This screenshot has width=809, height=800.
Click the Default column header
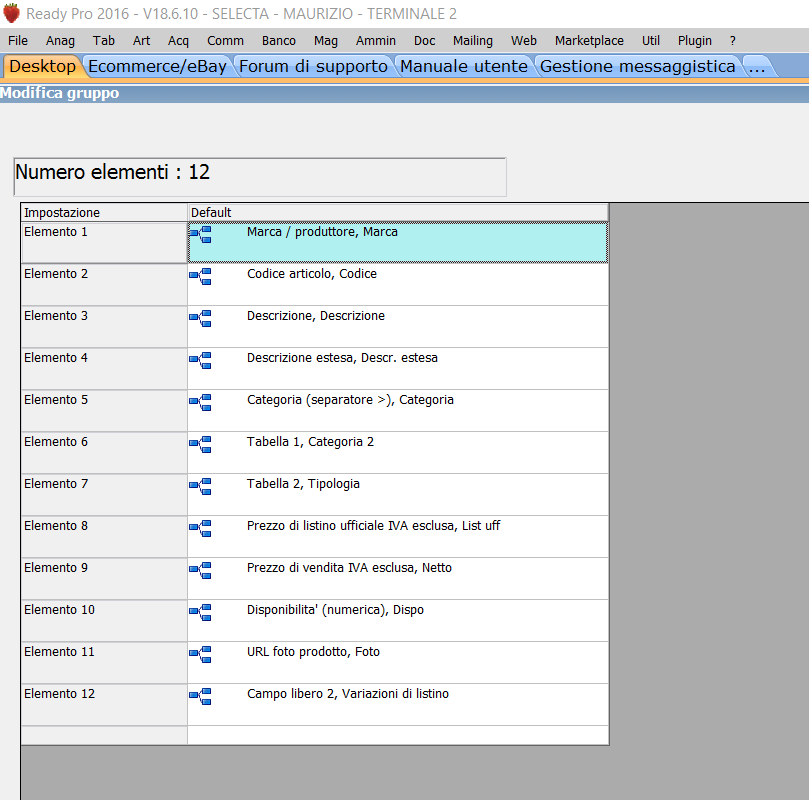pyautogui.click(x=398, y=213)
